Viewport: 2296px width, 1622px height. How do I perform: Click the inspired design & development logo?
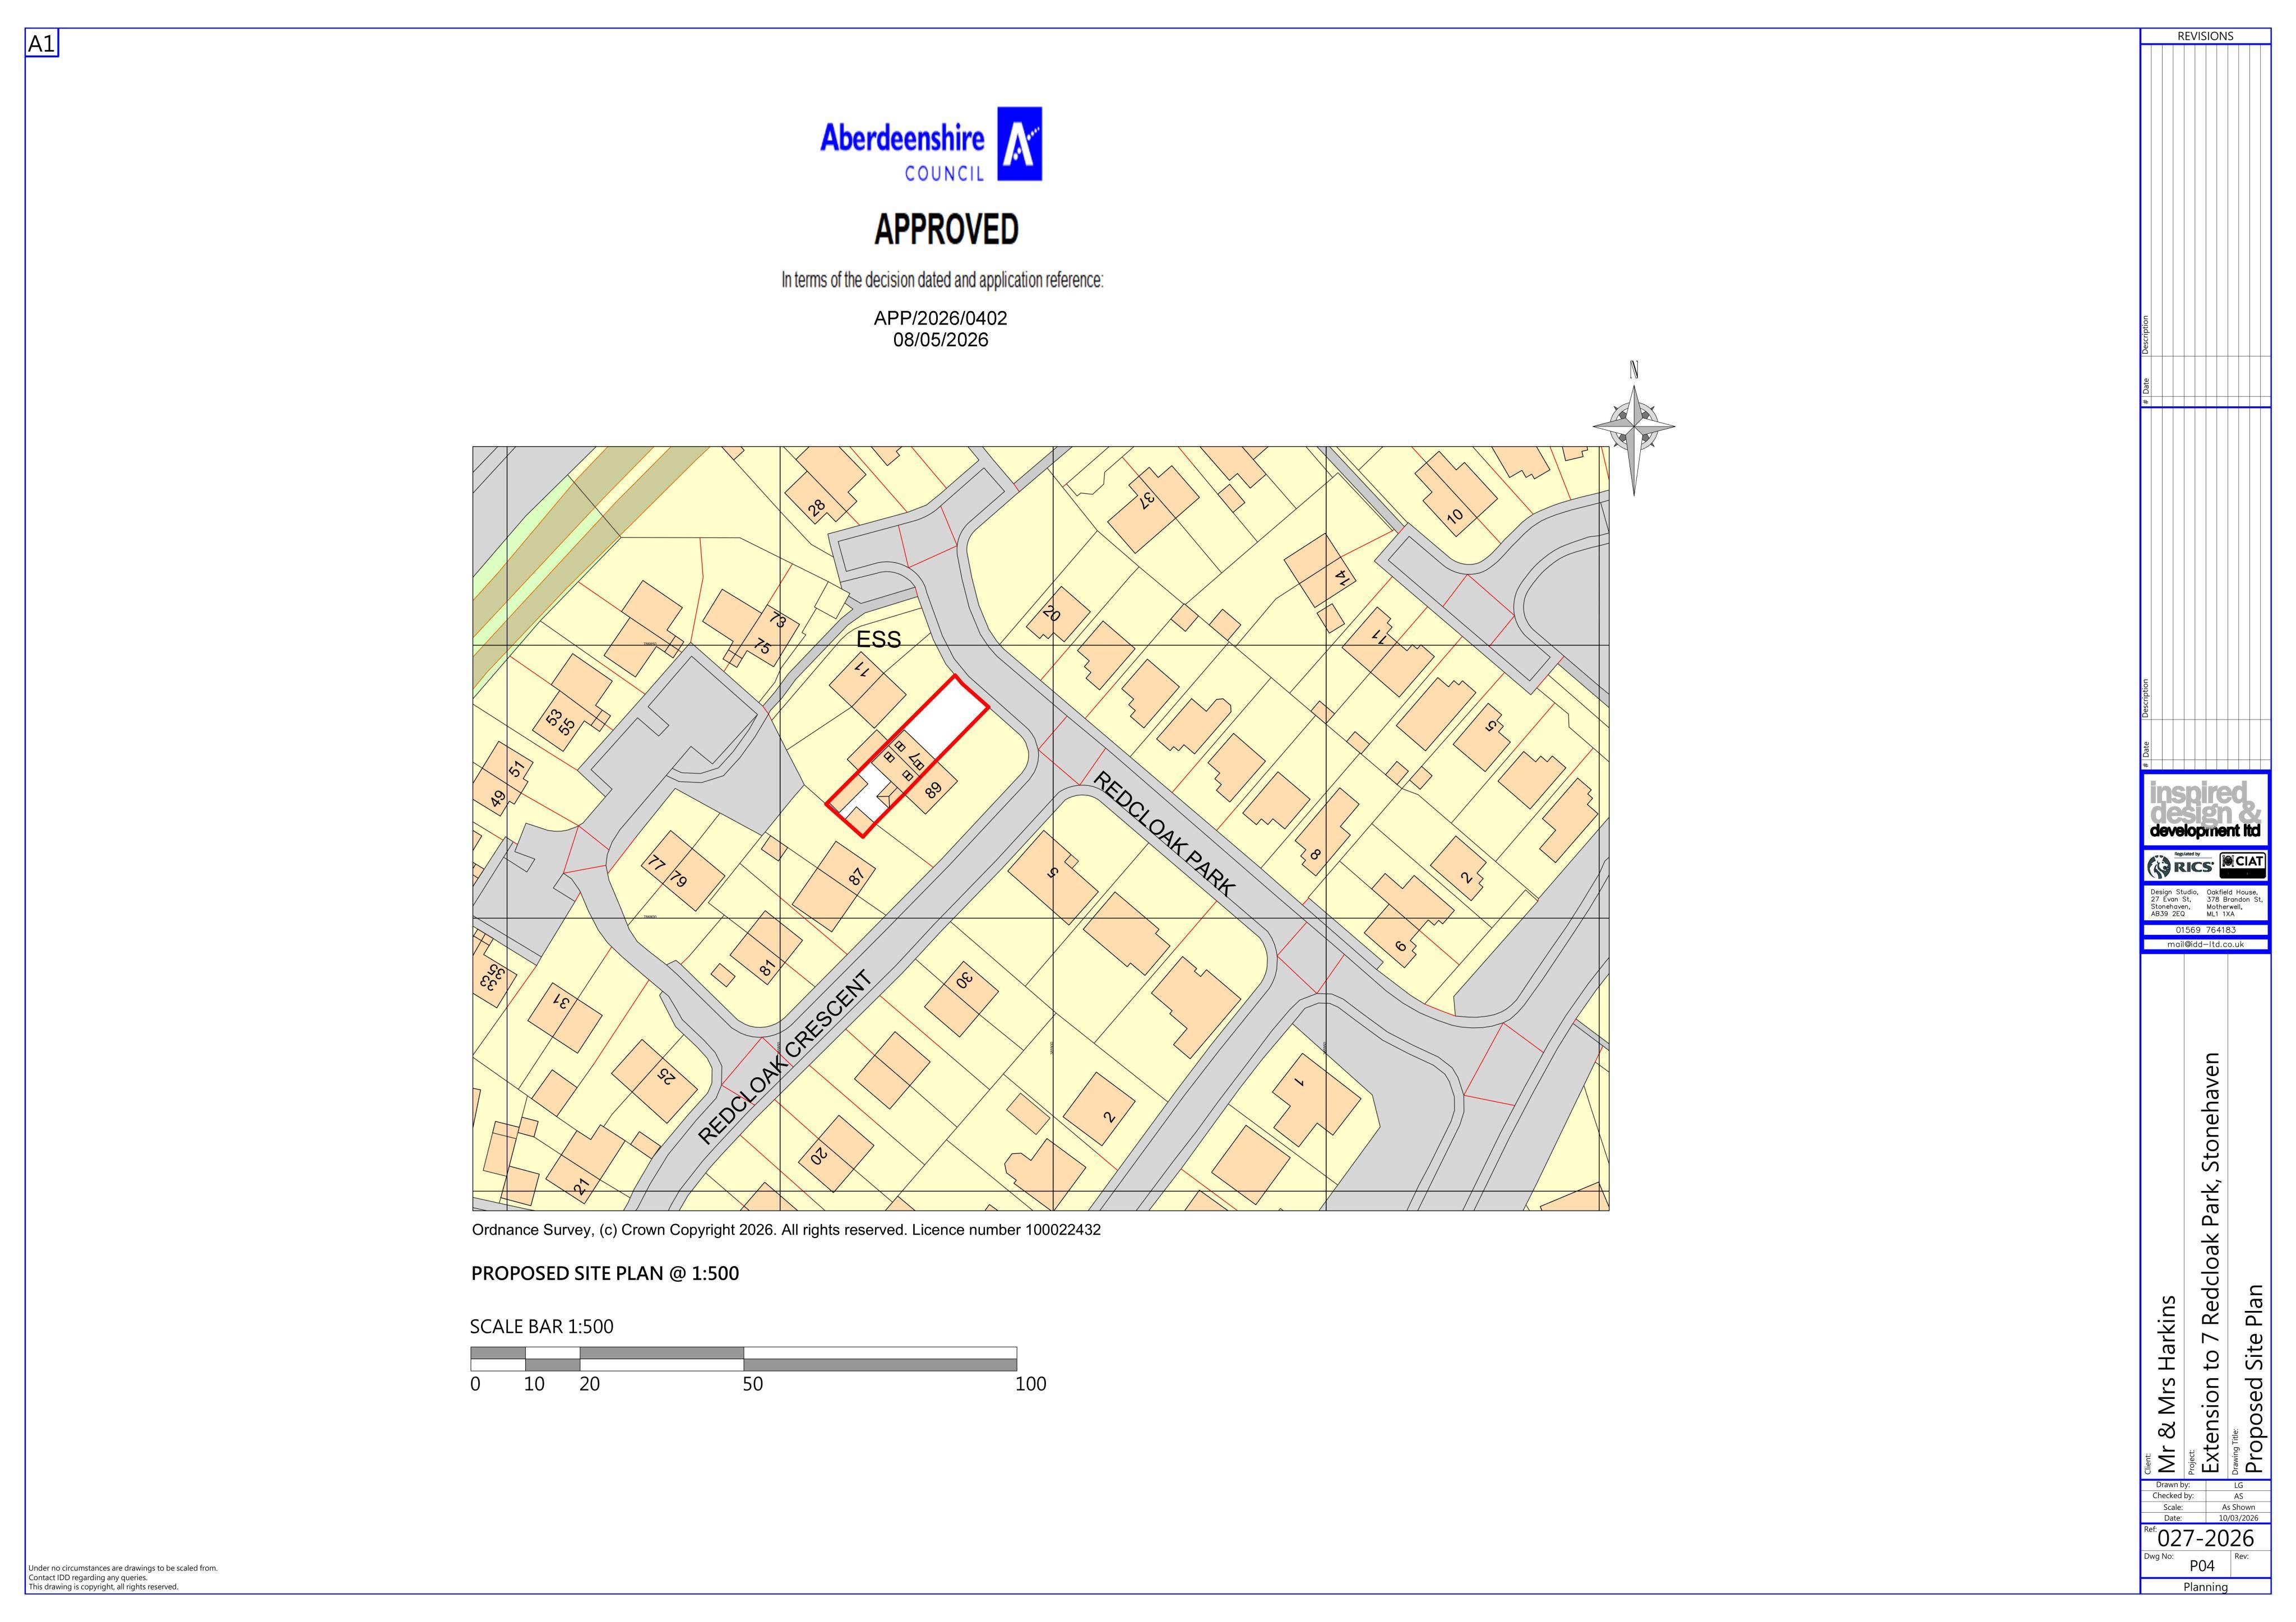(2205, 809)
